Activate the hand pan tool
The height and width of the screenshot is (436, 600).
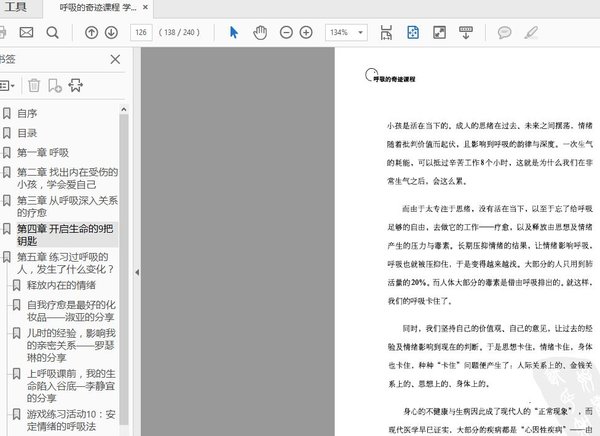click(260, 33)
